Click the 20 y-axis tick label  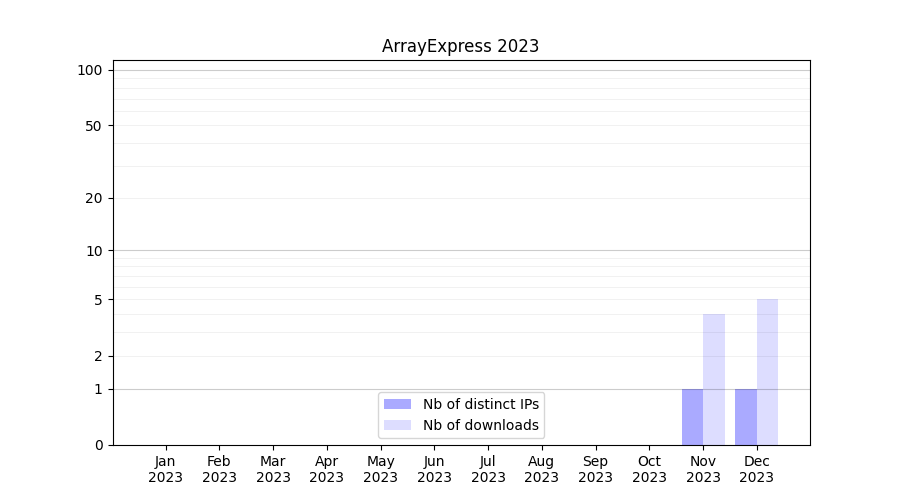93,198
